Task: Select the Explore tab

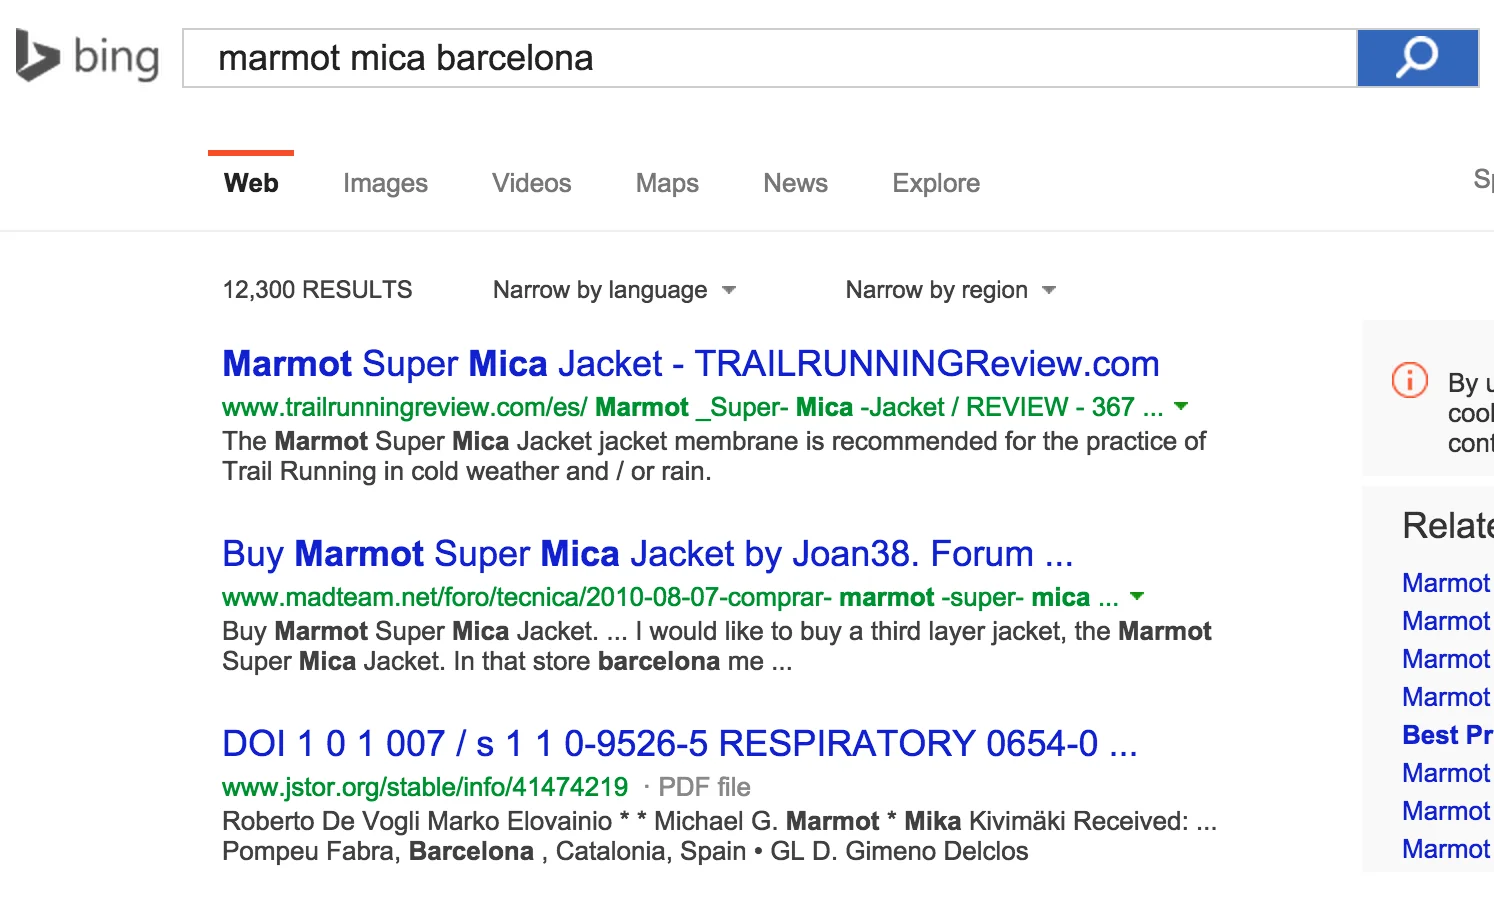Action: tap(935, 183)
